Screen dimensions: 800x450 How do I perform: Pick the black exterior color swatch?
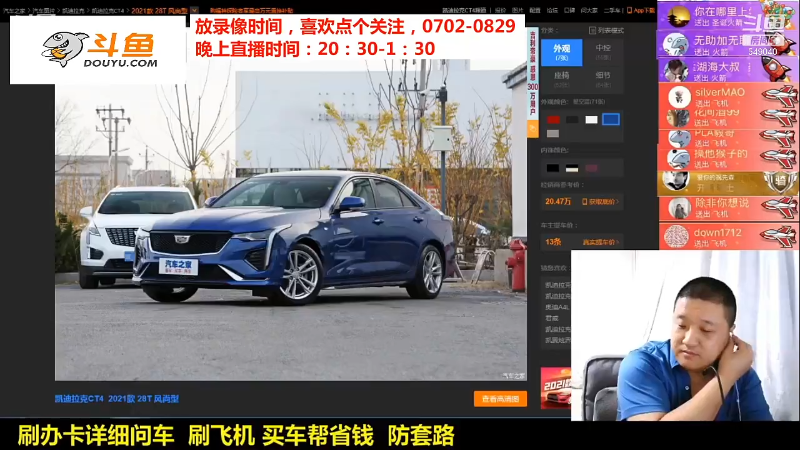[572, 119]
